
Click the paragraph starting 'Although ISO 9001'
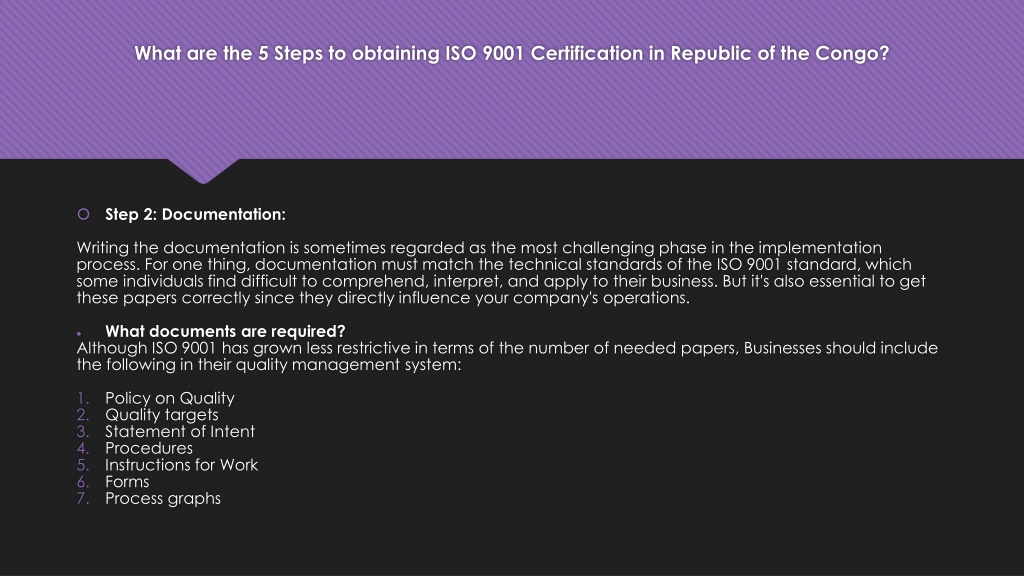pyautogui.click(x=507, y=356)
